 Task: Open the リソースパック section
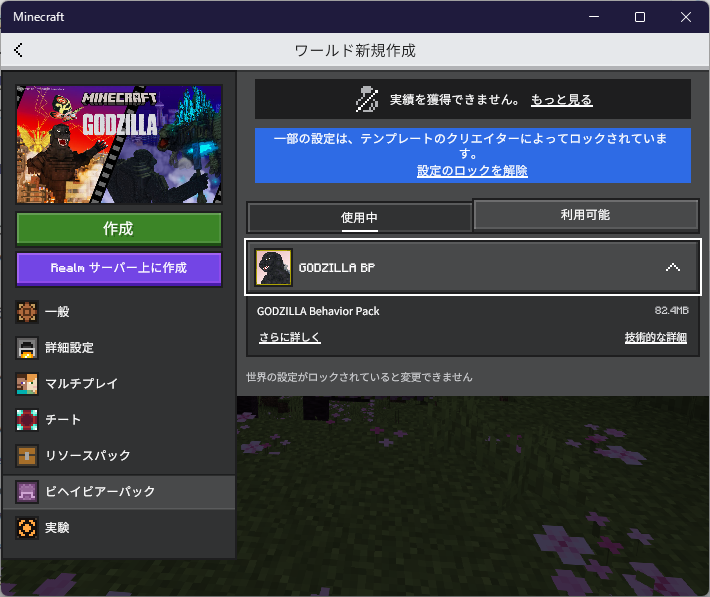coord(119,456)
